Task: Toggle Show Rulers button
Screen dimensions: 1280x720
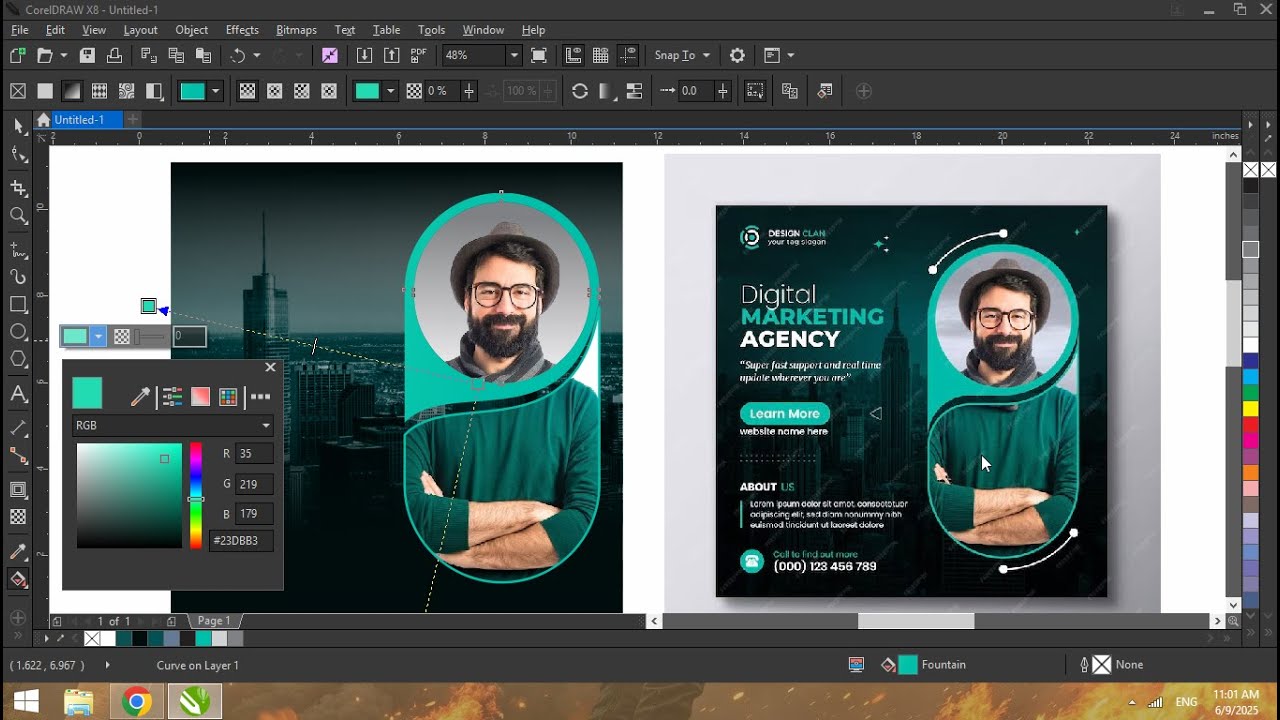Action: [x=573, y=56]
